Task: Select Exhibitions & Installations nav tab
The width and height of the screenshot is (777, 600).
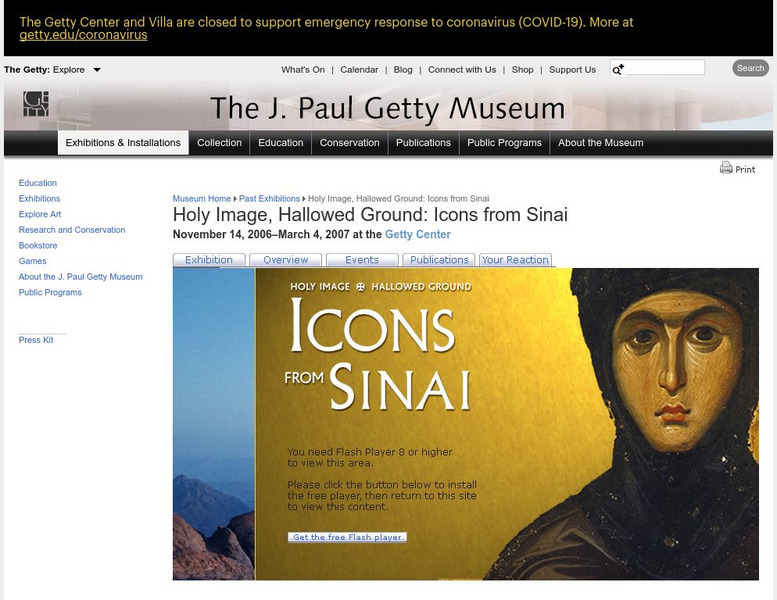Action: 123,143
